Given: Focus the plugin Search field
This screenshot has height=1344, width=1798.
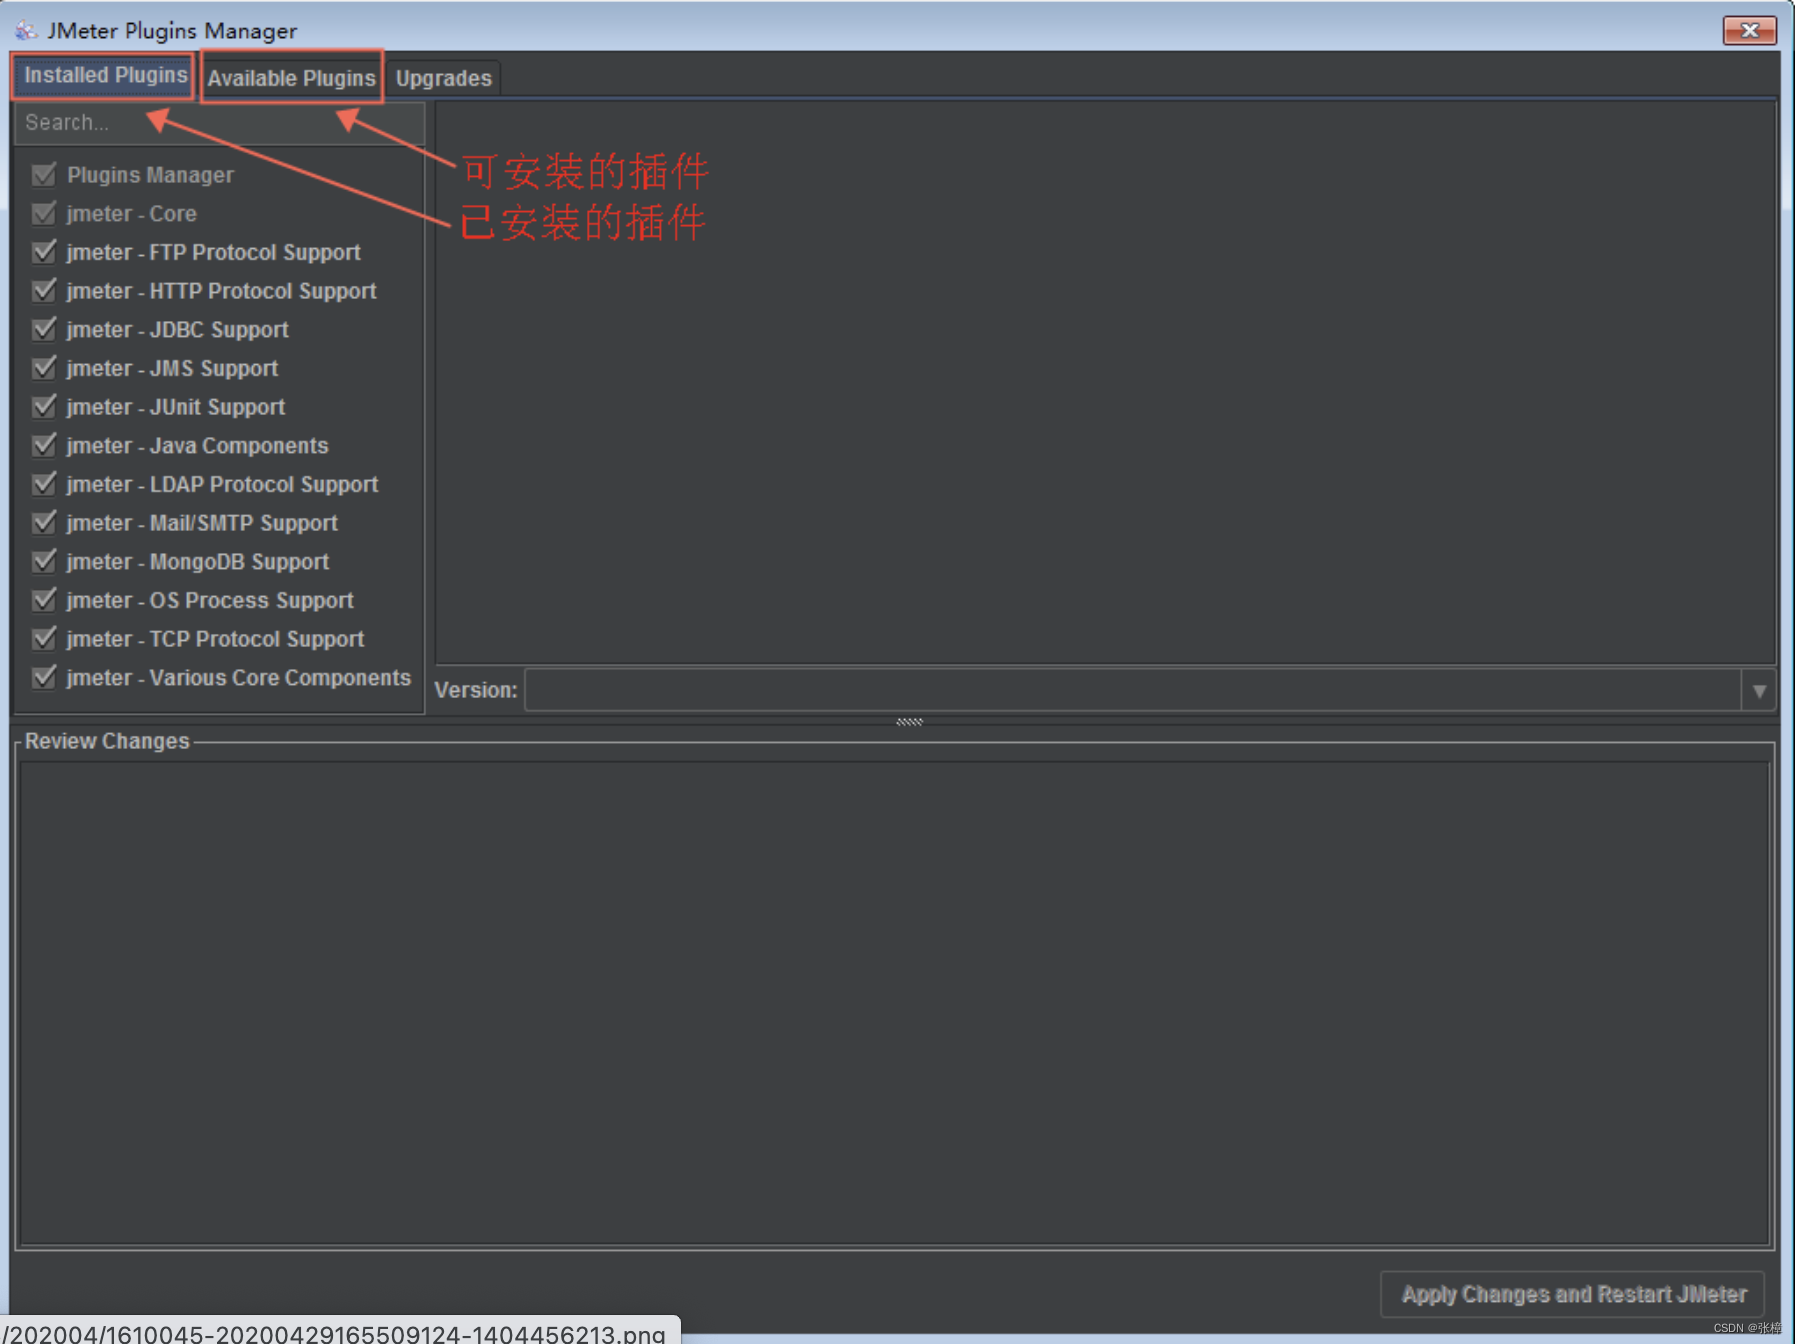Looking at the screenshot, I should pos(219,123).
